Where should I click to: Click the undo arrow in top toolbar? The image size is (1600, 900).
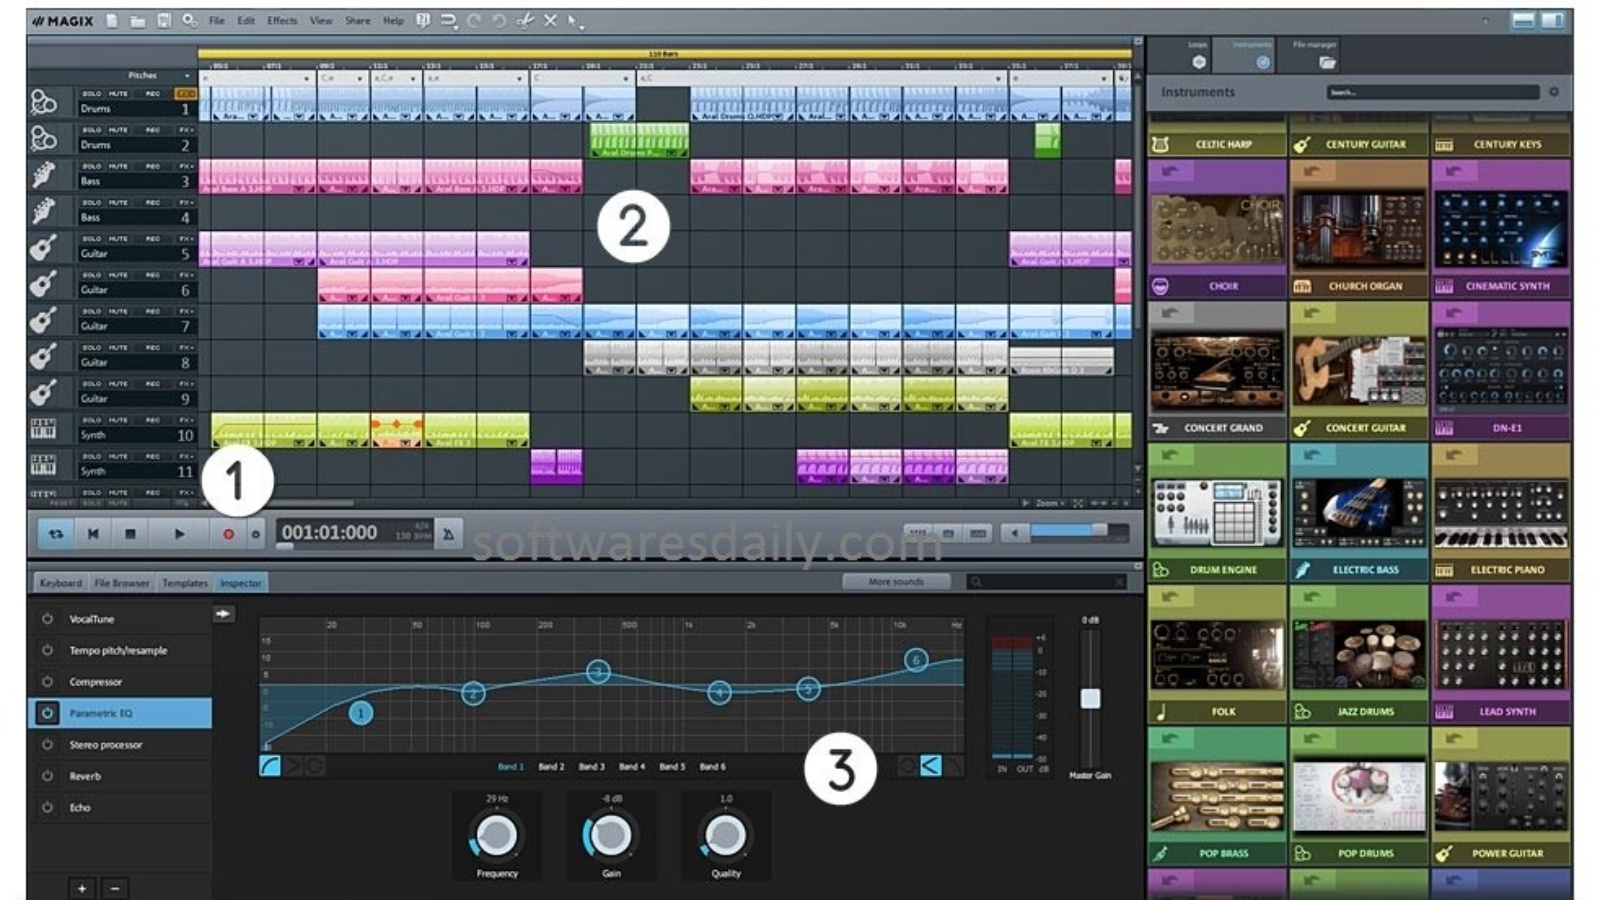click(499, 20)
